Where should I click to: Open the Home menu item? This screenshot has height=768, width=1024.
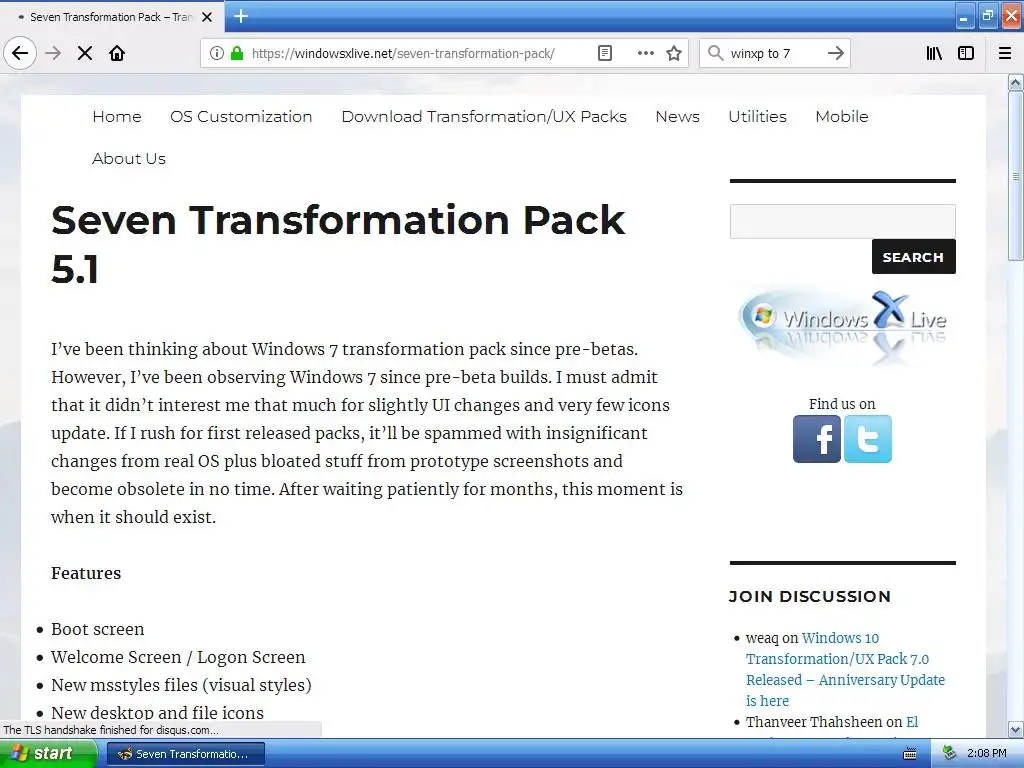pyautogui.click(x=117, y=116)
